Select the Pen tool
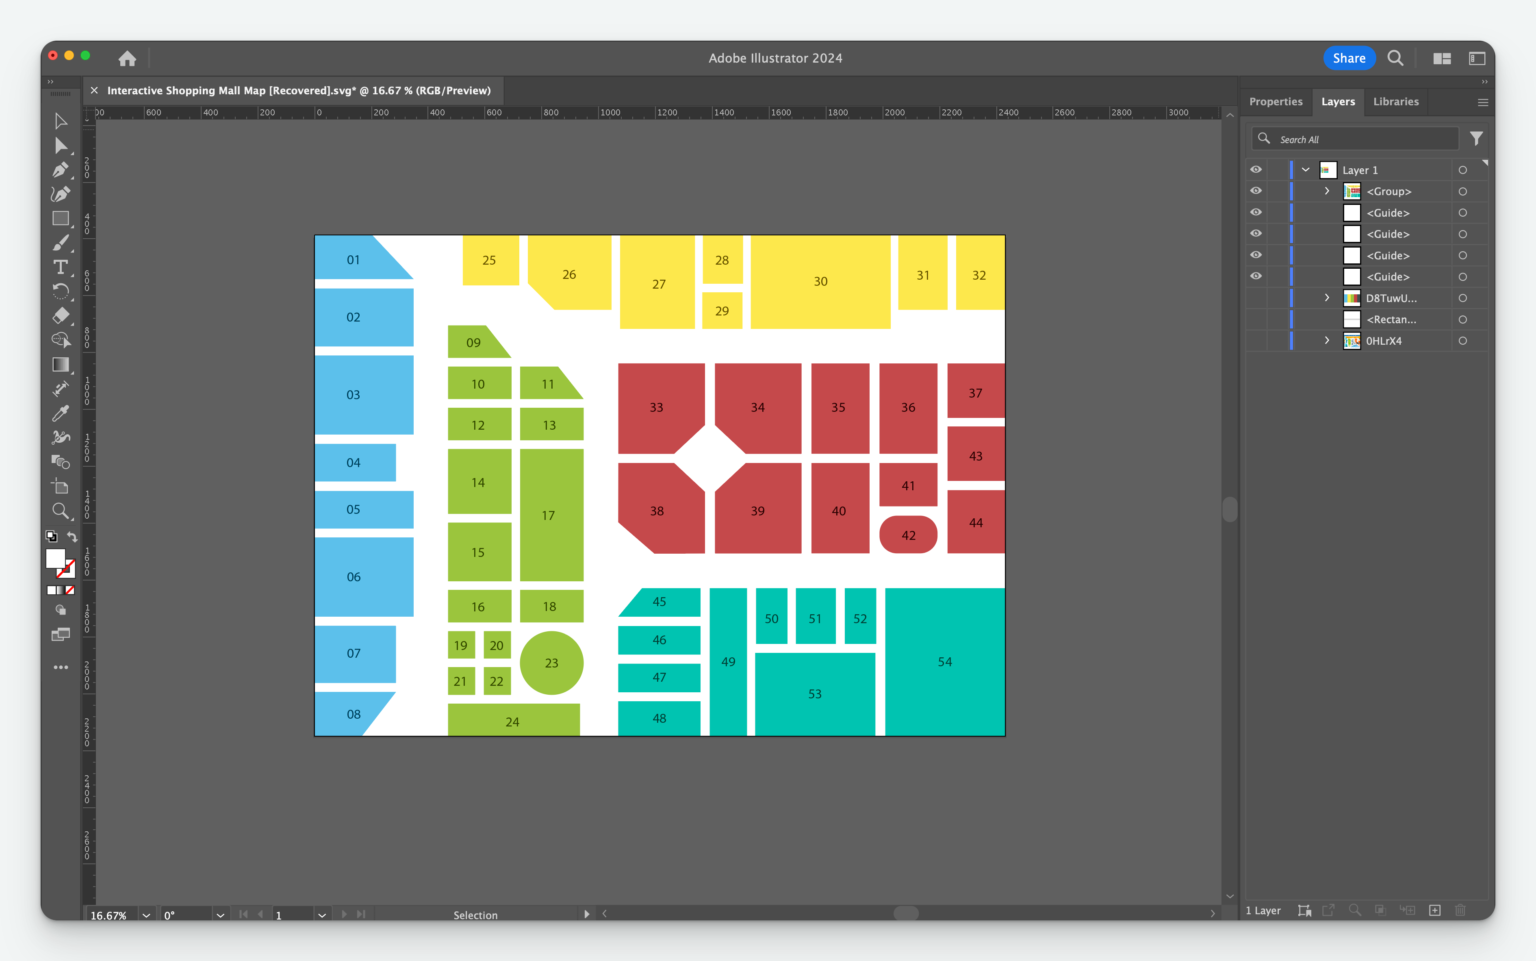Screen dimensions: 1536x961 (60, 169)
